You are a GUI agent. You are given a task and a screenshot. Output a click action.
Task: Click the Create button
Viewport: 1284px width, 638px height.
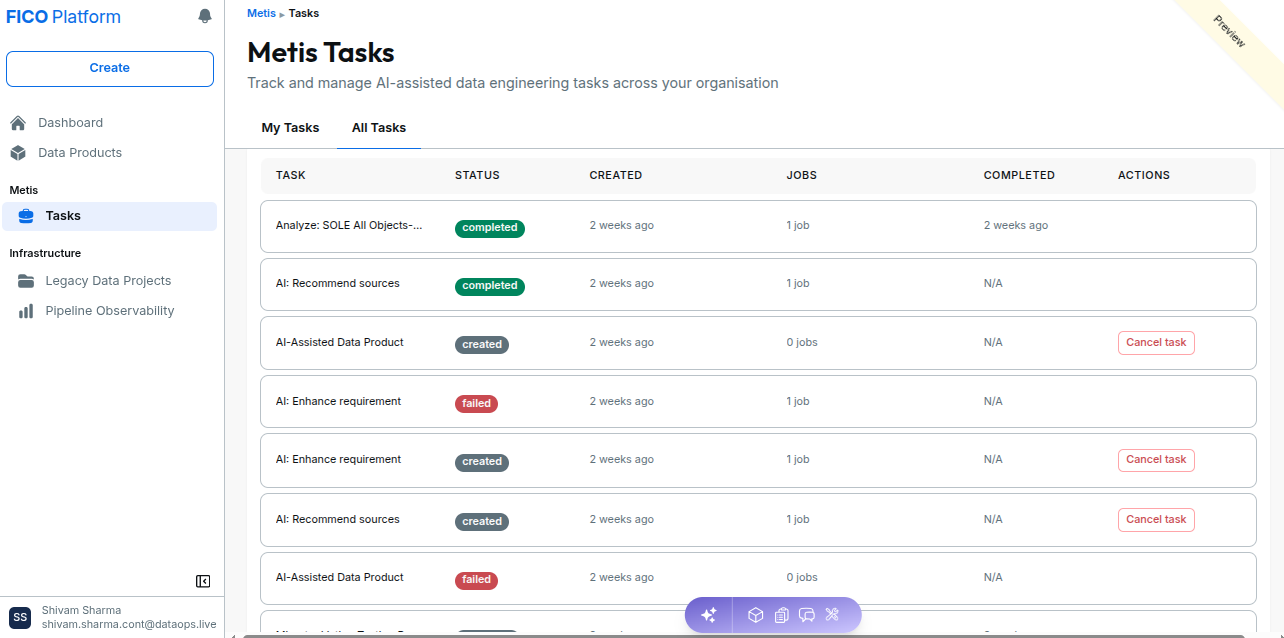coord(110,68)
